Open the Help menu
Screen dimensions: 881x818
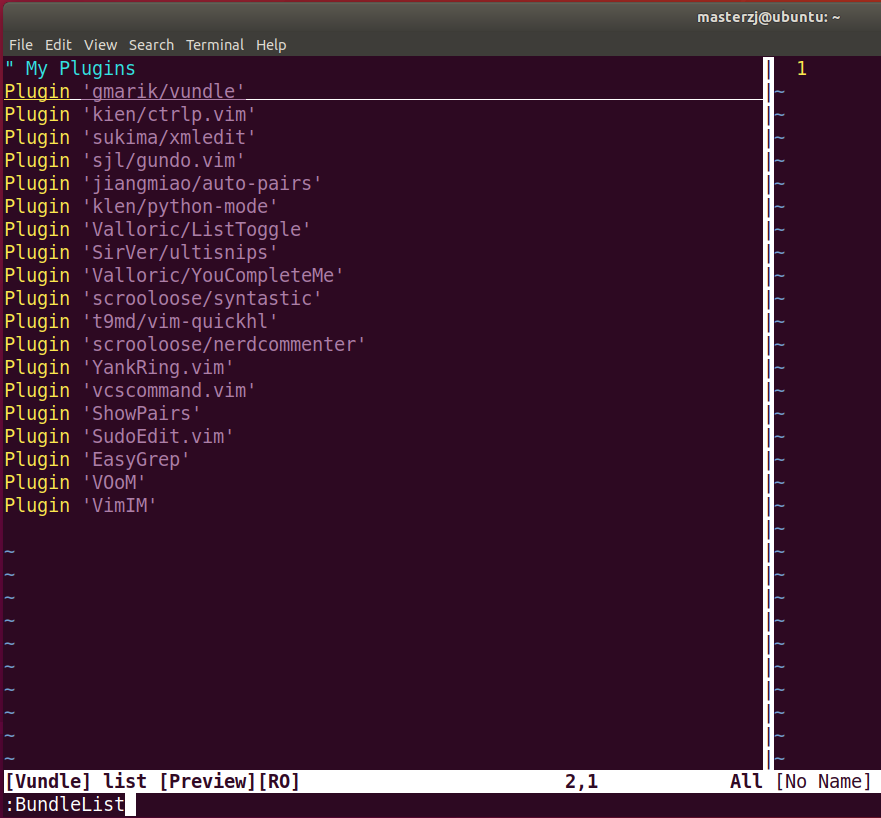[x=271, y=45]
